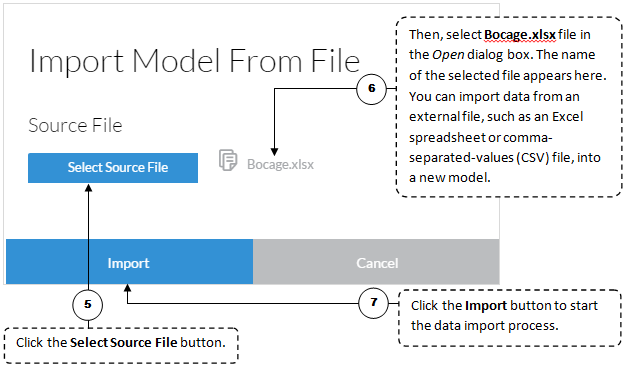Image resolution: width=635 pixels, height=373 pixels.
Task: Click arrowhead under Select Source File button
Action: click(x=88, y=188)
